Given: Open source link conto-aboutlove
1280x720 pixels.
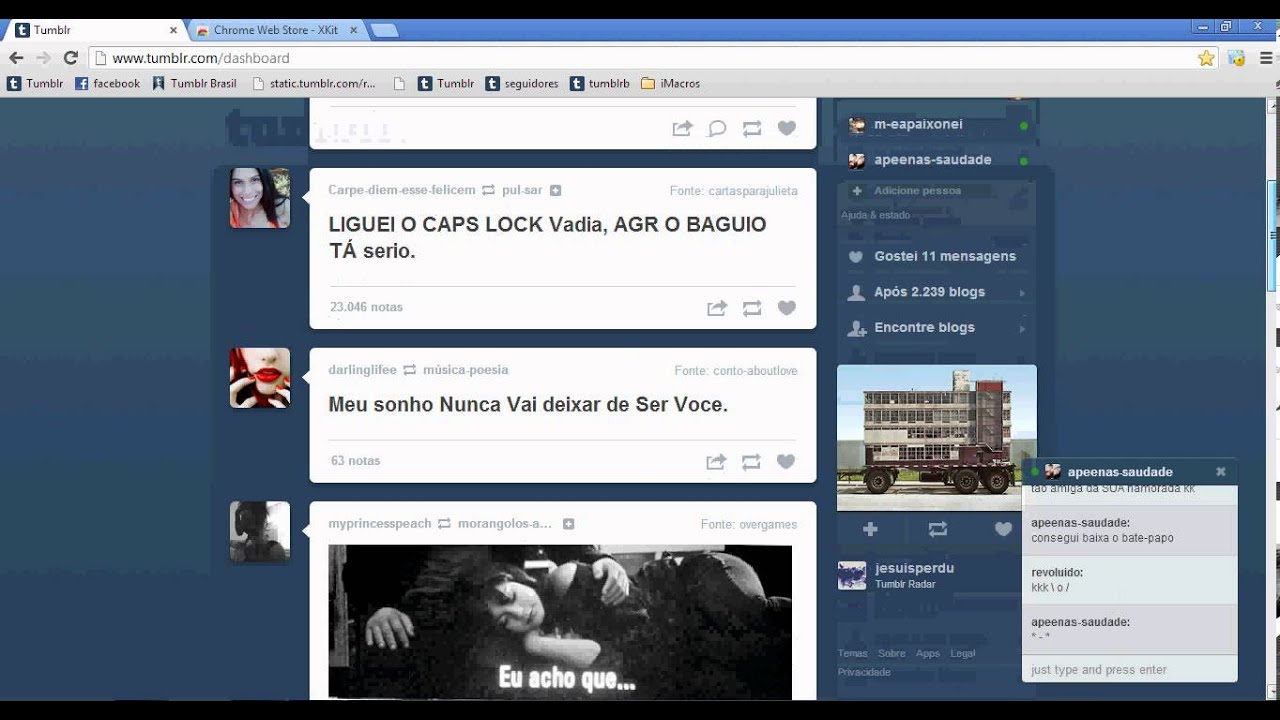Looking at the screenshot, I should (755, 371).
